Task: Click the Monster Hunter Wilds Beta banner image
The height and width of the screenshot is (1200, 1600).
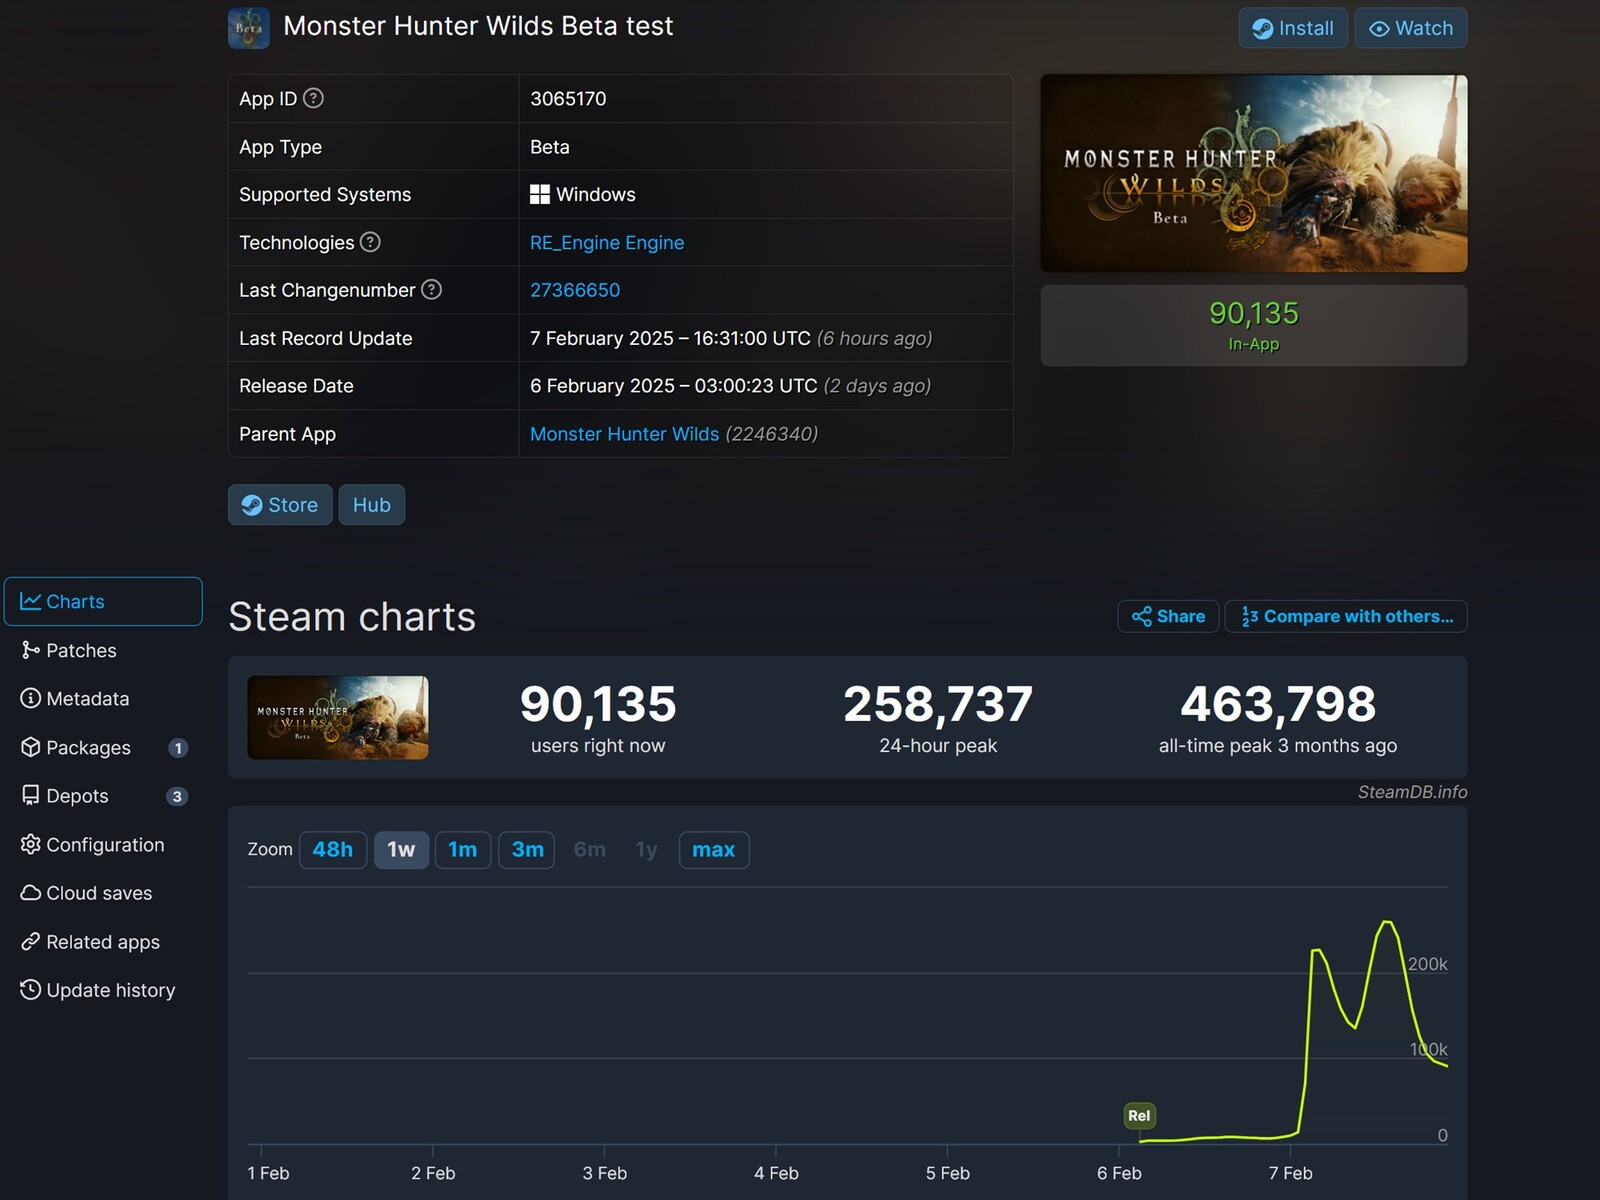Action: (x=1254, y=173)
